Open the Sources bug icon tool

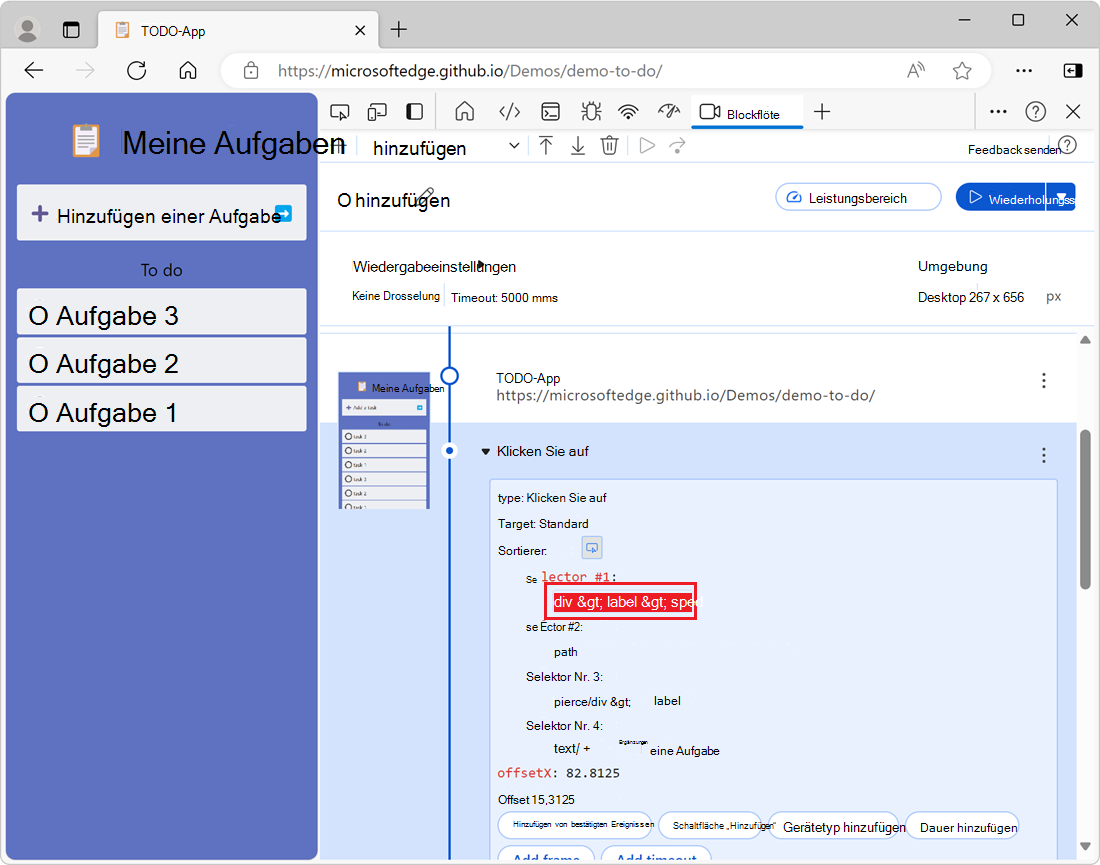590,112
